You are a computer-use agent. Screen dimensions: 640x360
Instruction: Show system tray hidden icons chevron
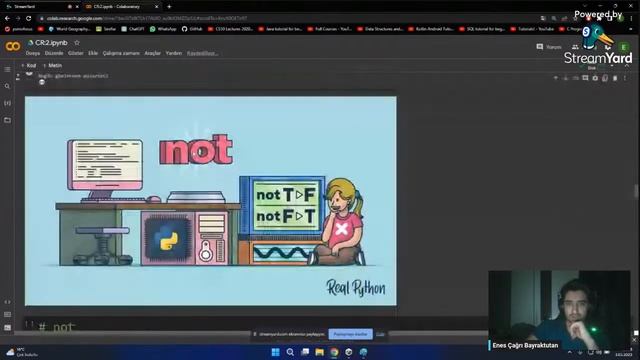click(570, 352)
